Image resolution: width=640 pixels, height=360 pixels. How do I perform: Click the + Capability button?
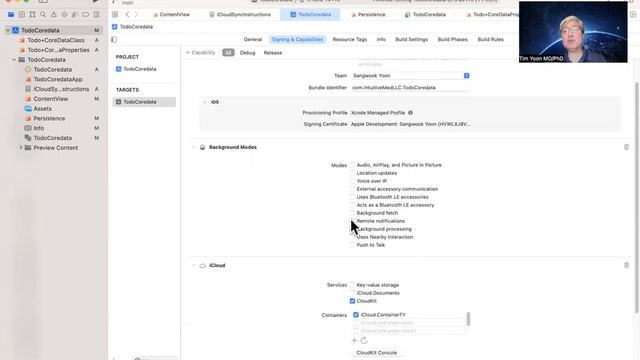200,53
